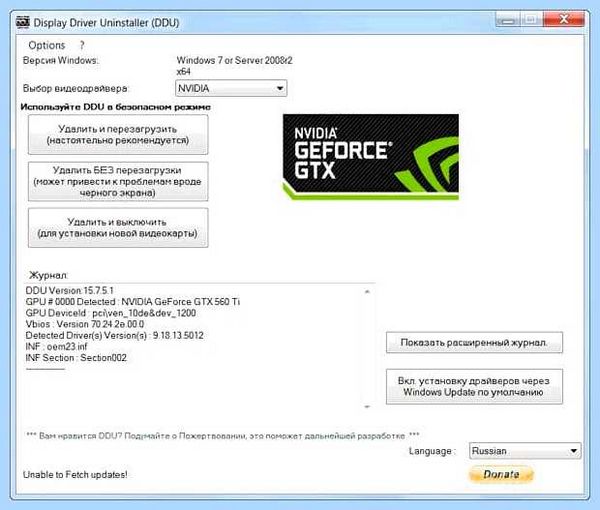This screenshot has height=510, width=600.
Task: Click the 'Выбор видеодрайвера' label
Action: point(76,88)
